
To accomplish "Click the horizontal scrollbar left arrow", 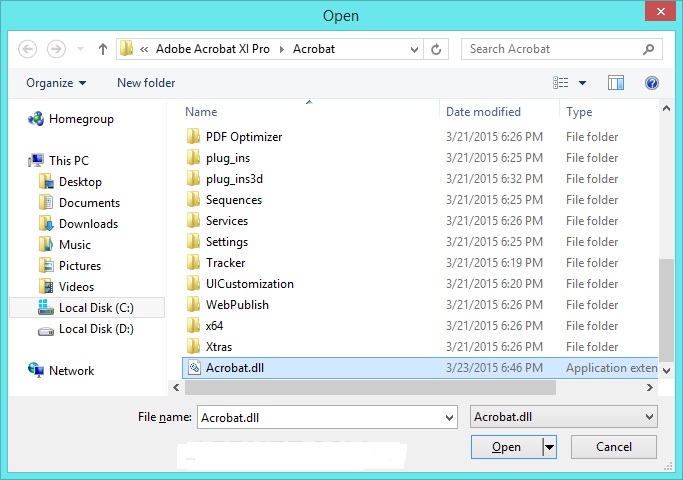I will click(x=176, y=387).
